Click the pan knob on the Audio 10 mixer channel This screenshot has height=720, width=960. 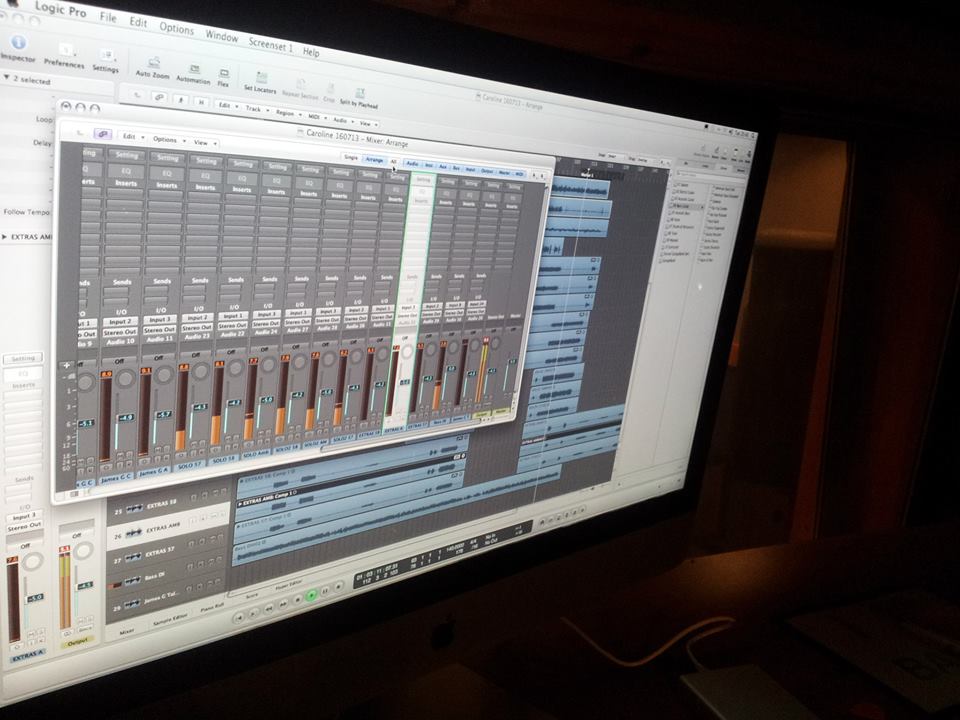click(126, 379)
